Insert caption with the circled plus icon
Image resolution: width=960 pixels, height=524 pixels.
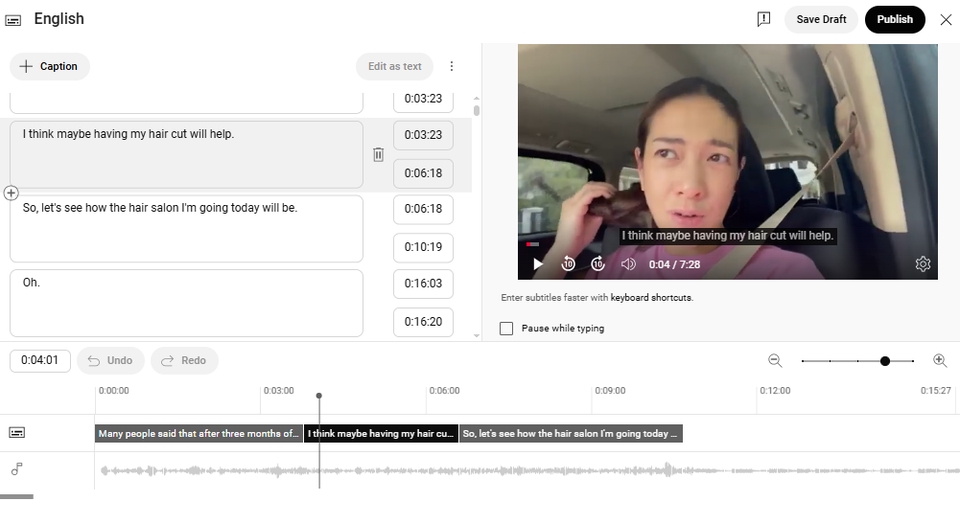click(11, 193)
